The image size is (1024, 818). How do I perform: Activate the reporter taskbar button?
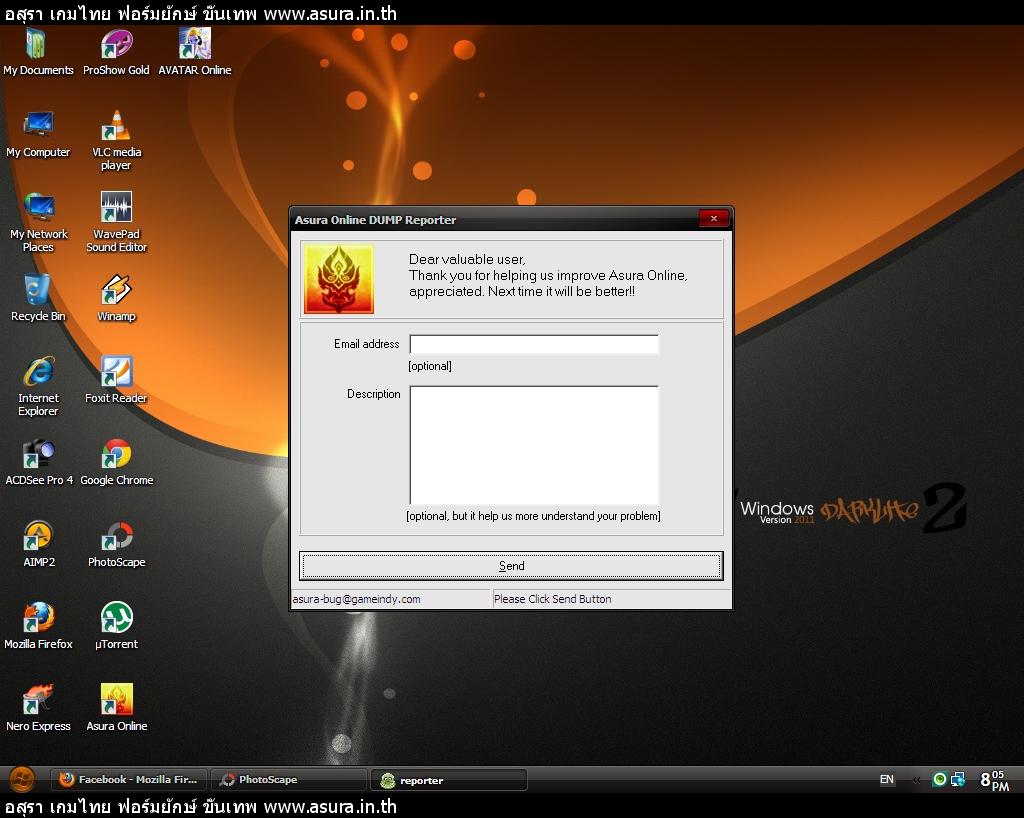[x=449, y=779]
